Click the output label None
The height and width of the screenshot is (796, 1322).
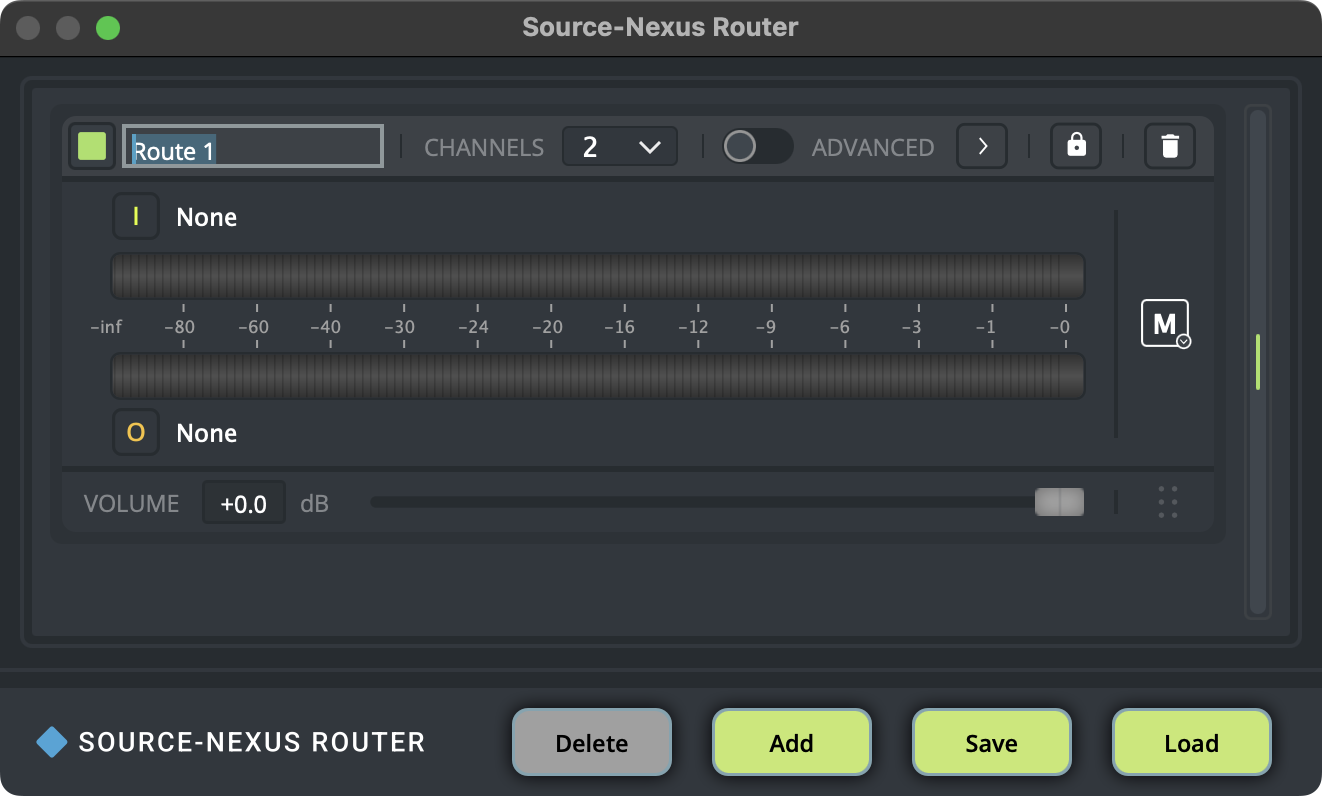(207, 433)
